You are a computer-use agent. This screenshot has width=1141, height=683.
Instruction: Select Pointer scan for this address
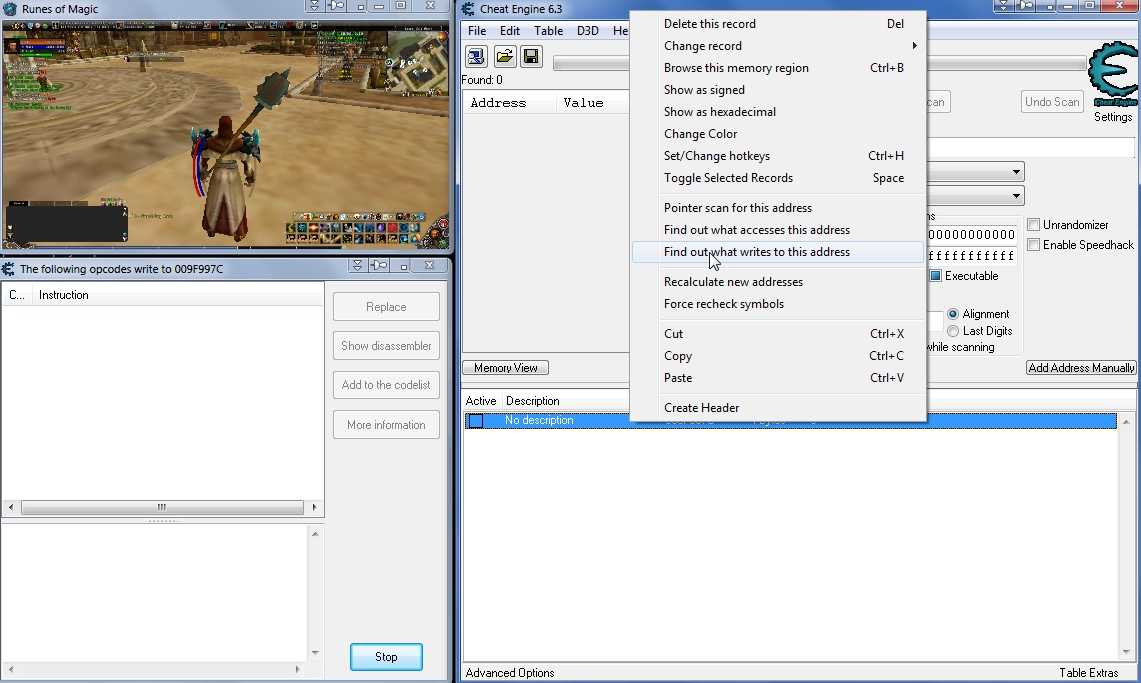tap(737, 208)
